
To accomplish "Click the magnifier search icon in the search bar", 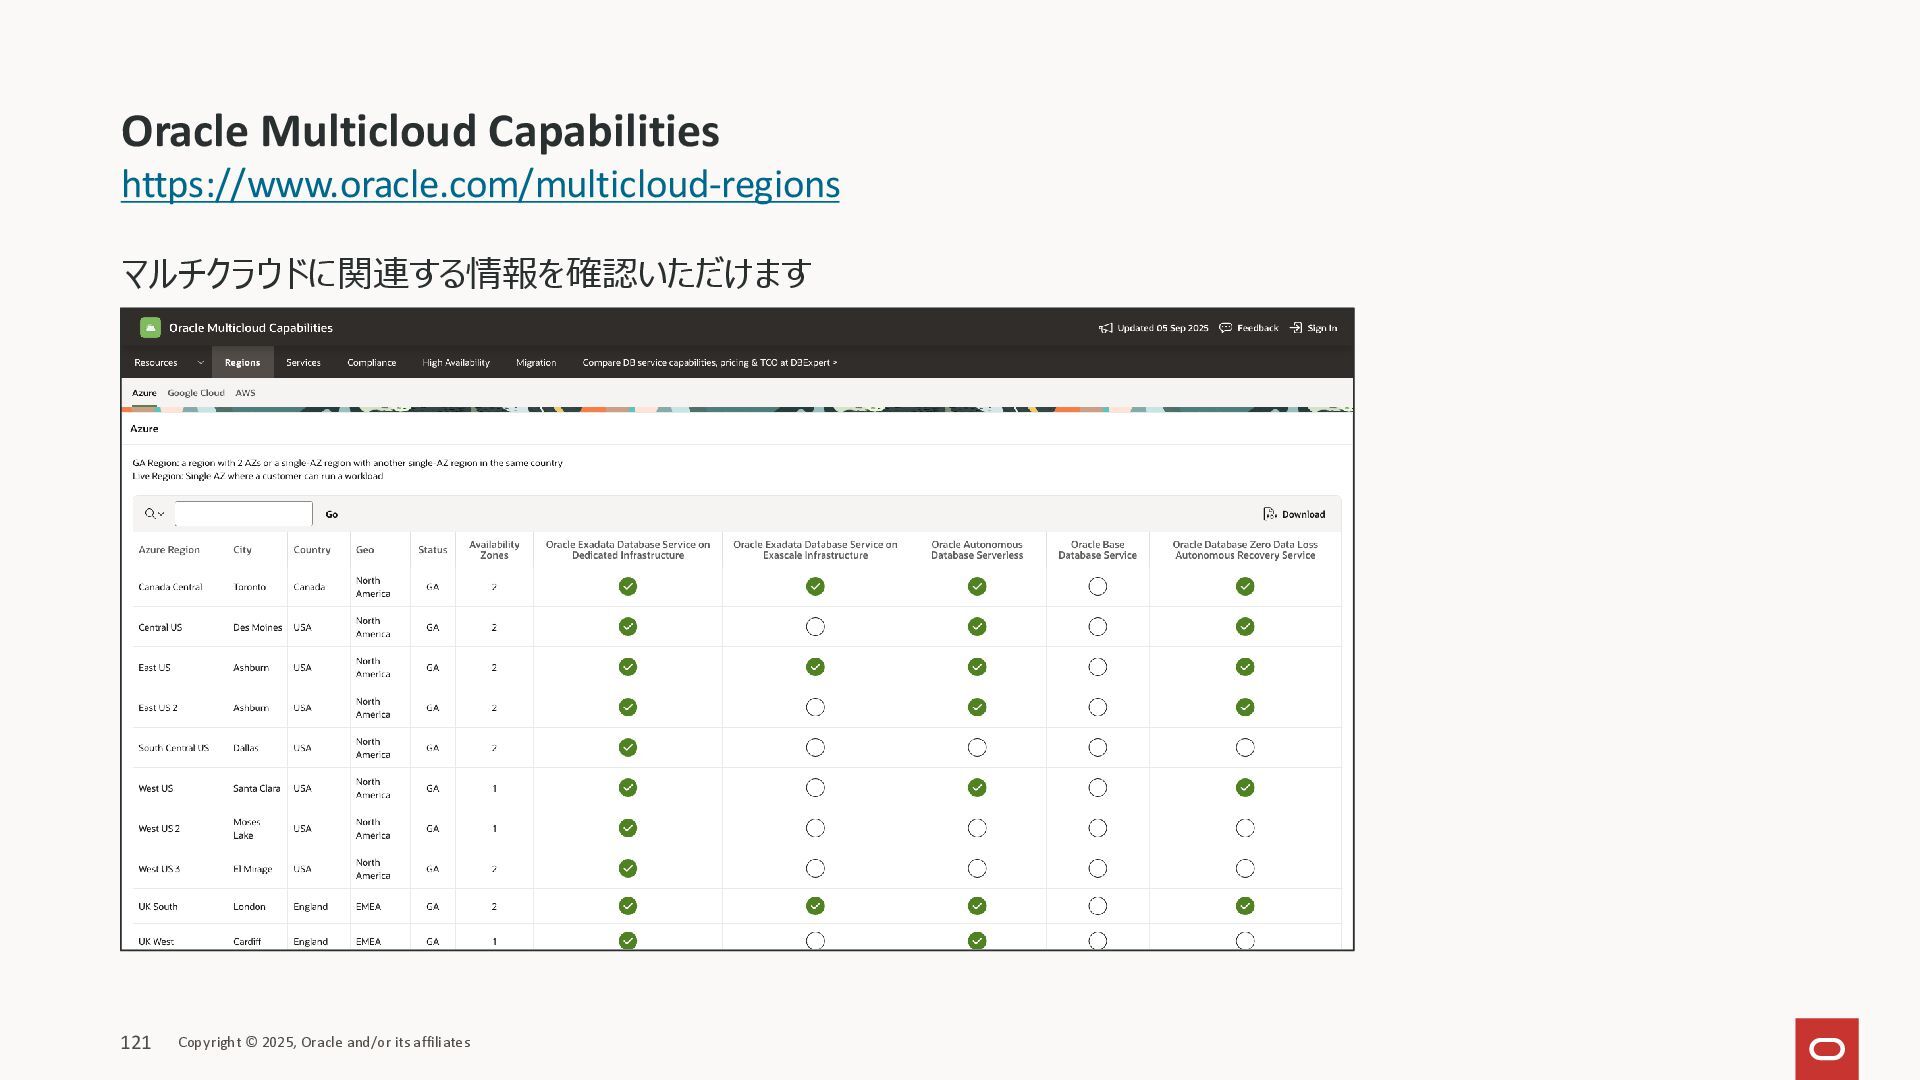I will pyautogui.click(x=150, y=514).
